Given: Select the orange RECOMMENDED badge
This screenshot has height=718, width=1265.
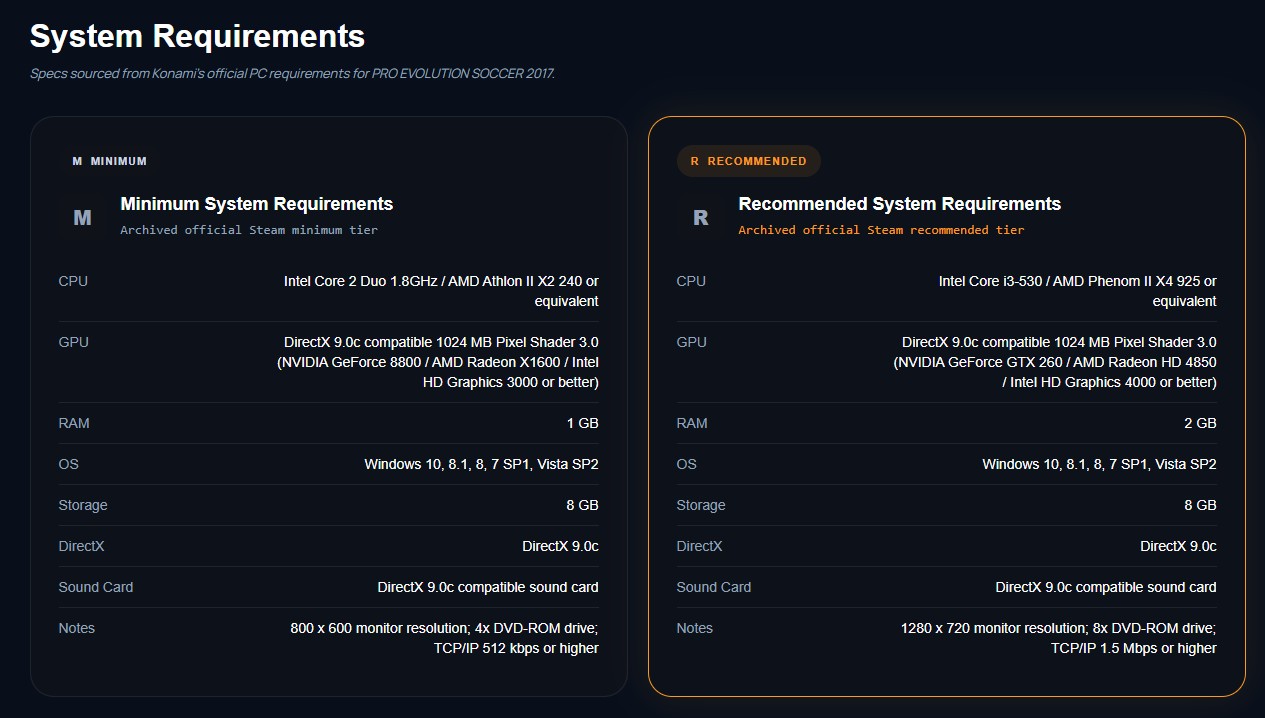Looking at the screenshot, I should tap(748, 161).
